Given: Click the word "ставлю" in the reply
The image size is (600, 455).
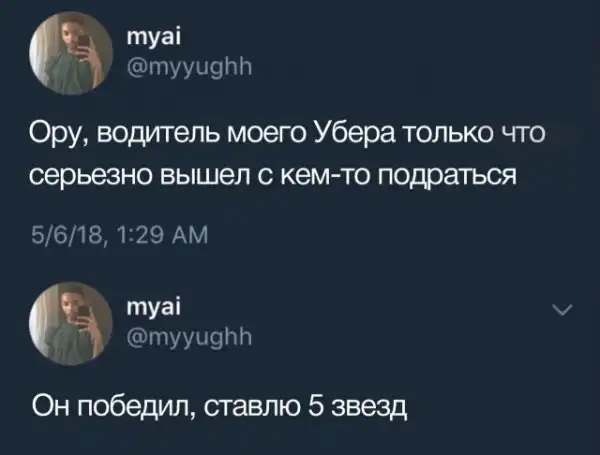Looking at the screenshot, I should tap(252, 406).
